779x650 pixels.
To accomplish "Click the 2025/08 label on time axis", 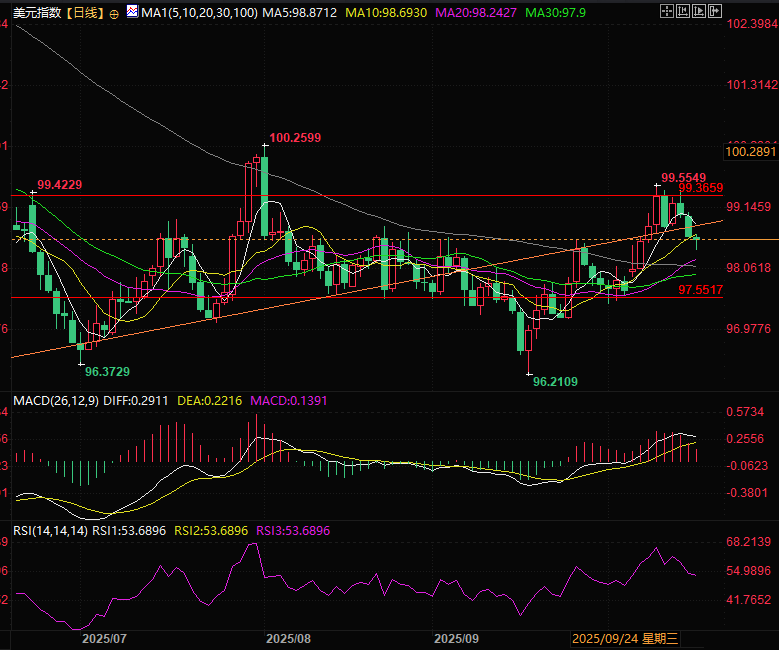I will coord(290,637).
